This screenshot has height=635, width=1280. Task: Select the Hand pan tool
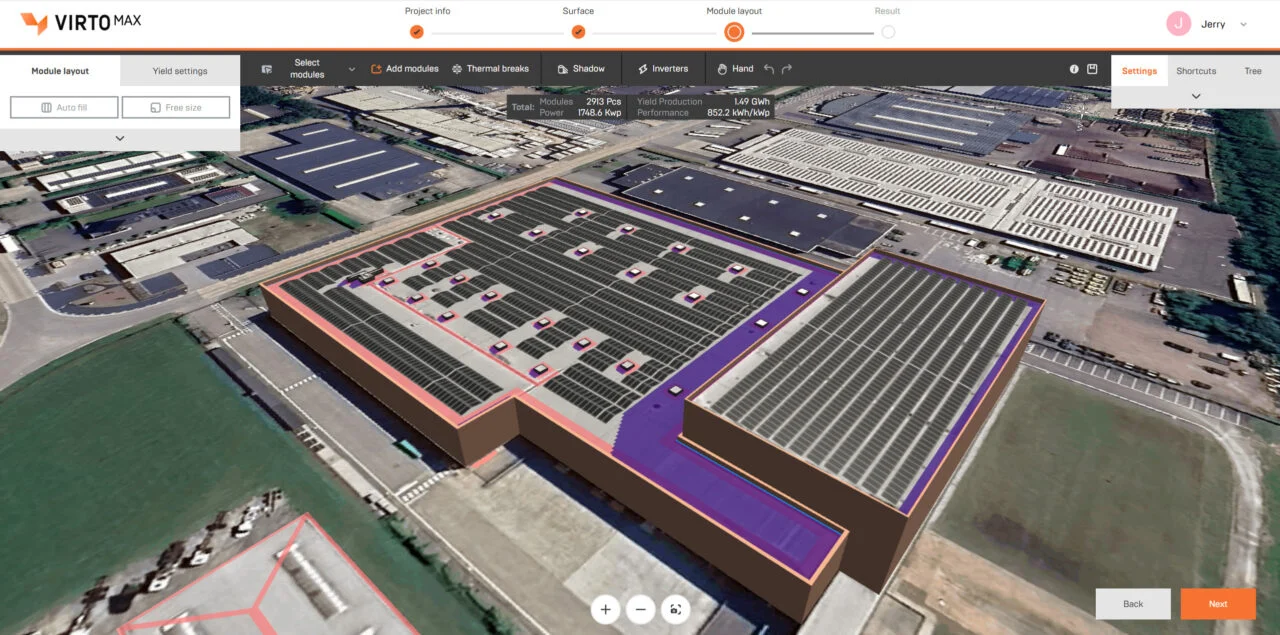point(735,69)
